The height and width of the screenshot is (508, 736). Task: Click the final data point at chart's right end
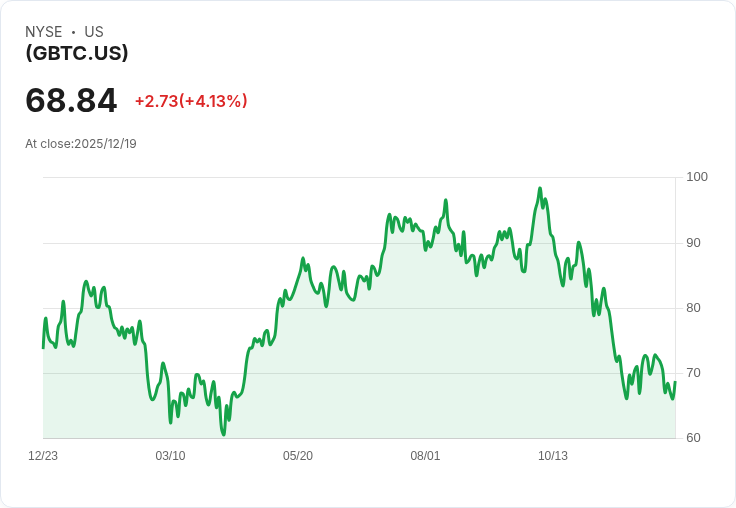(x=675, y=382)
